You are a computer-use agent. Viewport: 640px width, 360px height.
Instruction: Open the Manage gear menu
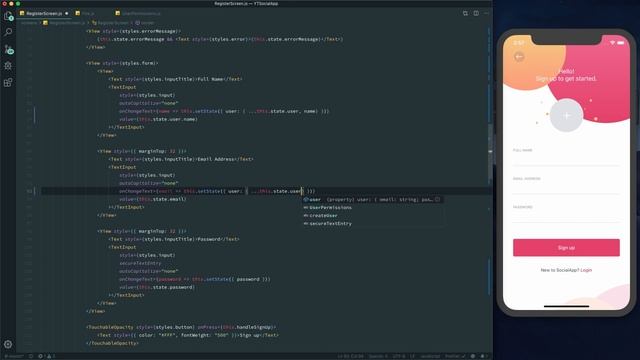pos(8,344)
